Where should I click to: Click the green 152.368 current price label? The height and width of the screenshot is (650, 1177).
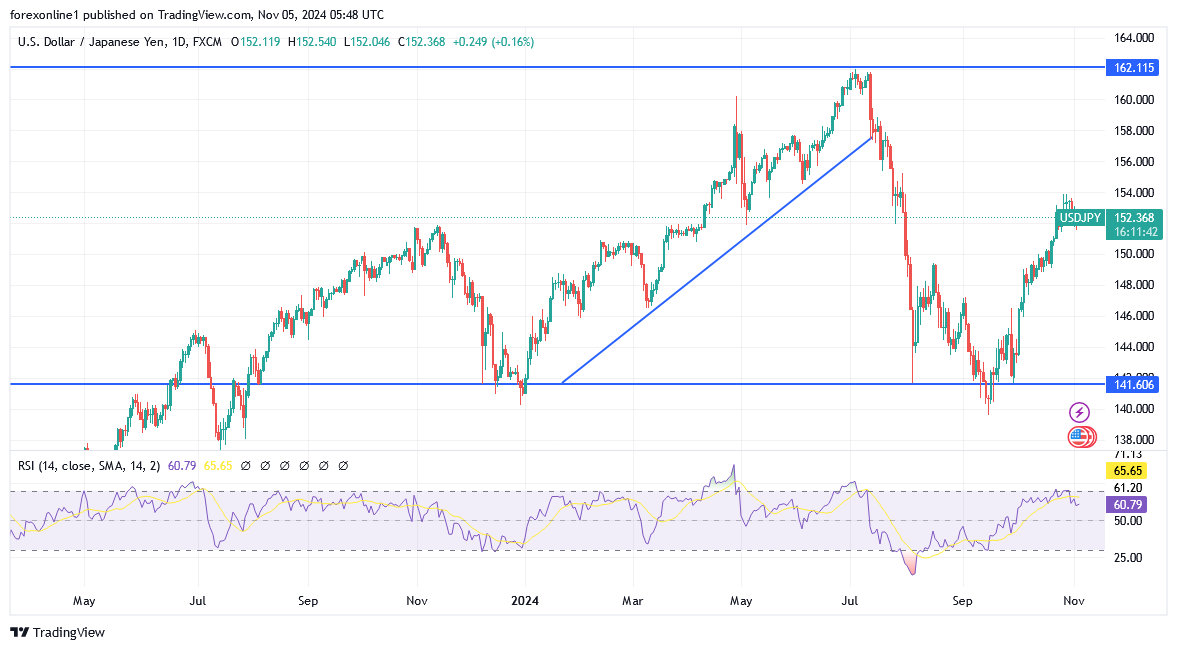tap(1133, 218)
